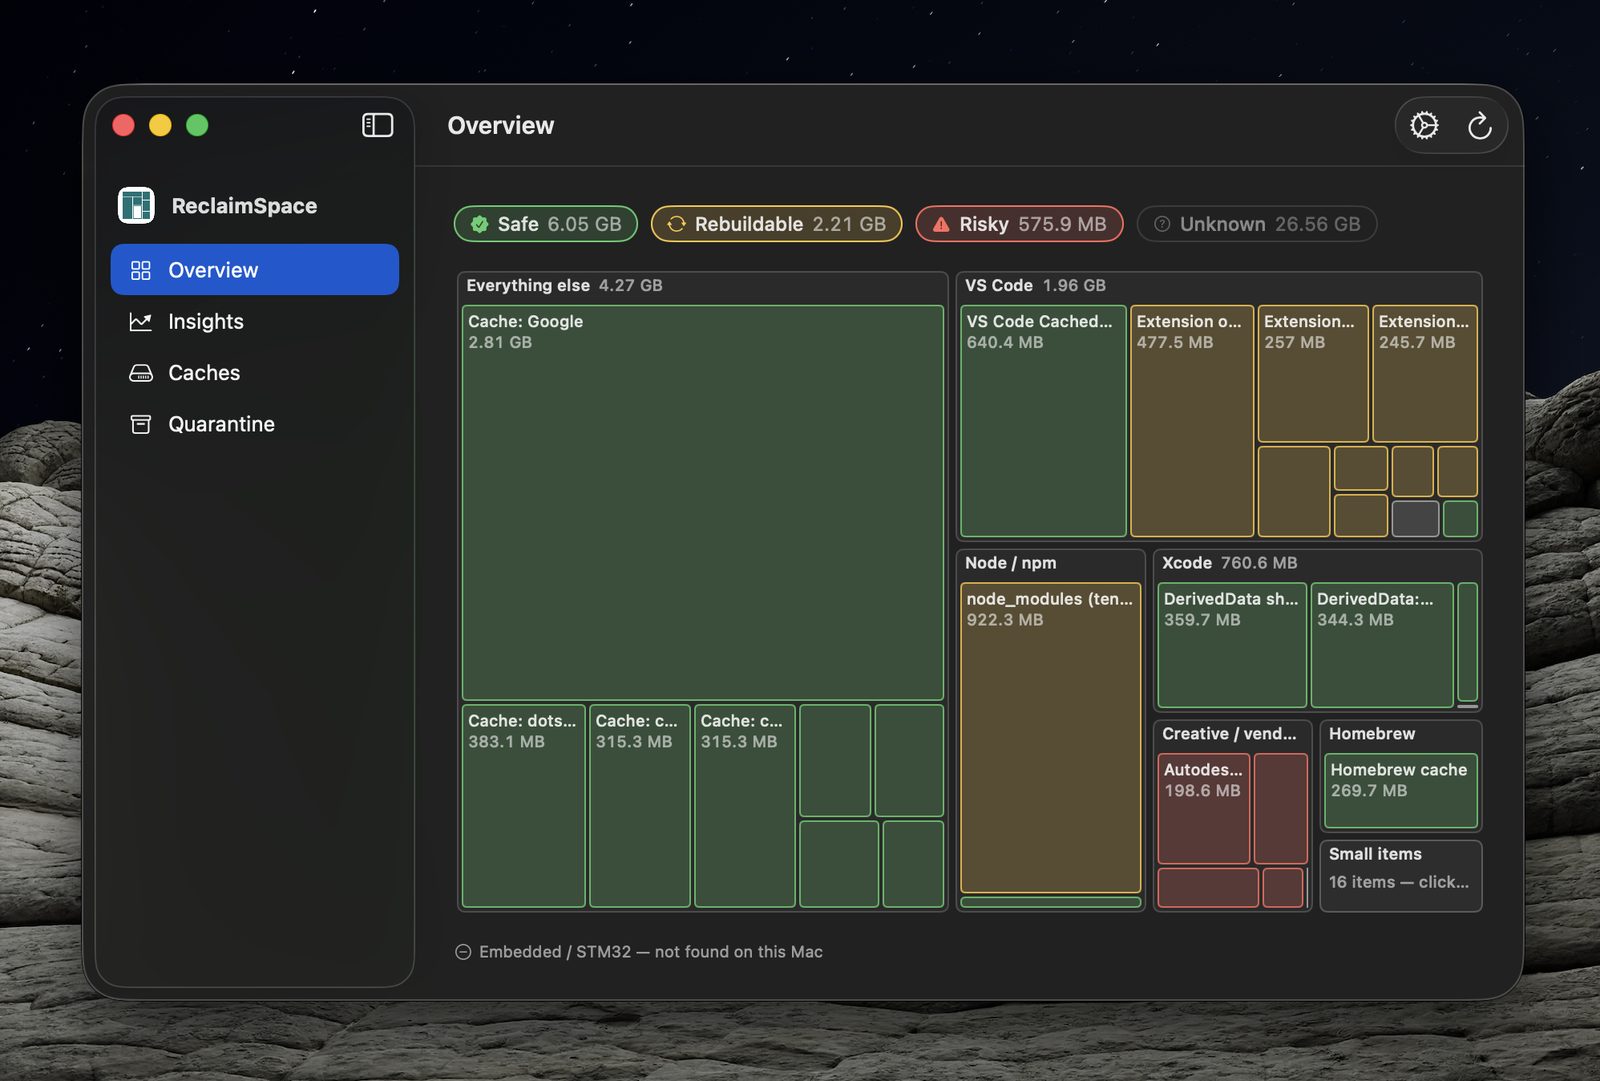Viewport: 1600px width, 1081px height.
Task: Toggle the Safe 6.05 GB filter chip
Action: (x=546, y=224)
